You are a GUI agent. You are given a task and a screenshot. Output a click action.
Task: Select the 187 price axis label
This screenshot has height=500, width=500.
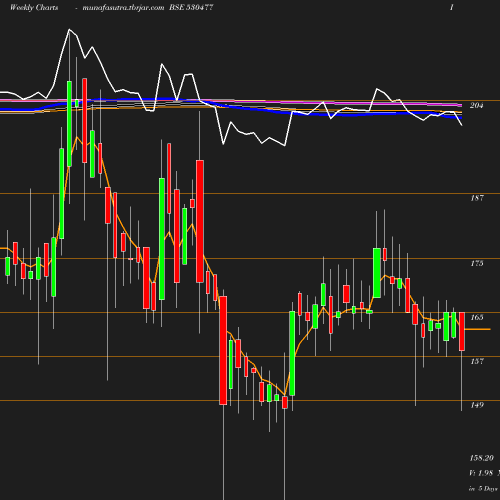click(477, 198)
